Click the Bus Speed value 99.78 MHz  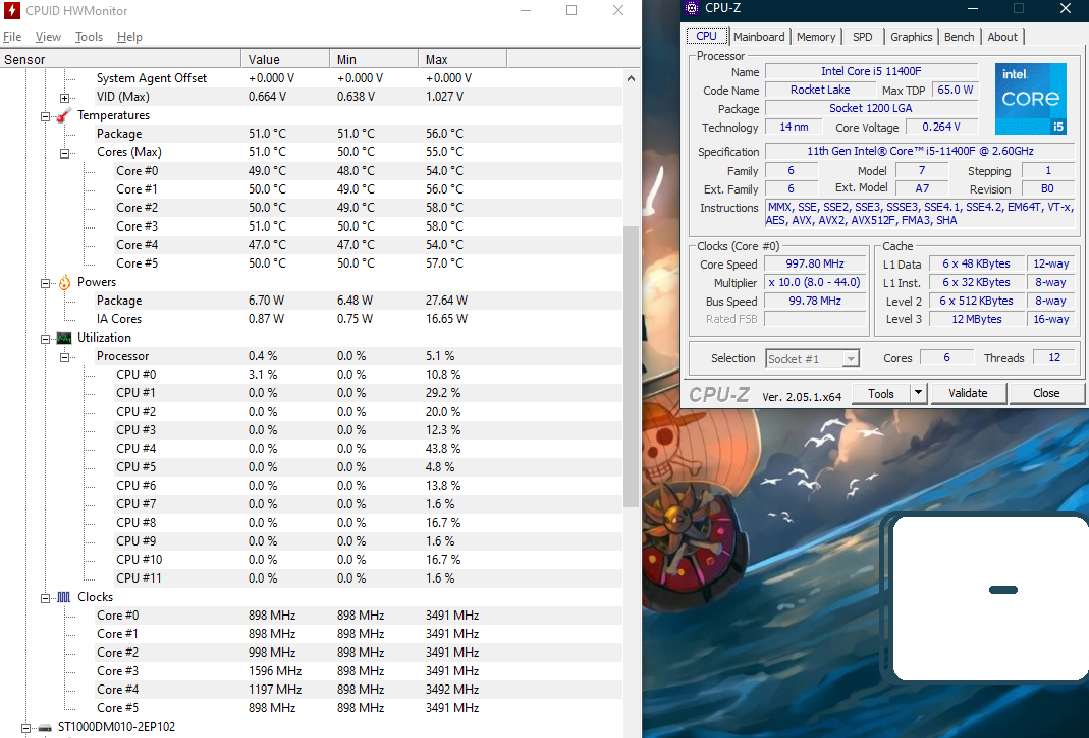[x=815, y=301]
